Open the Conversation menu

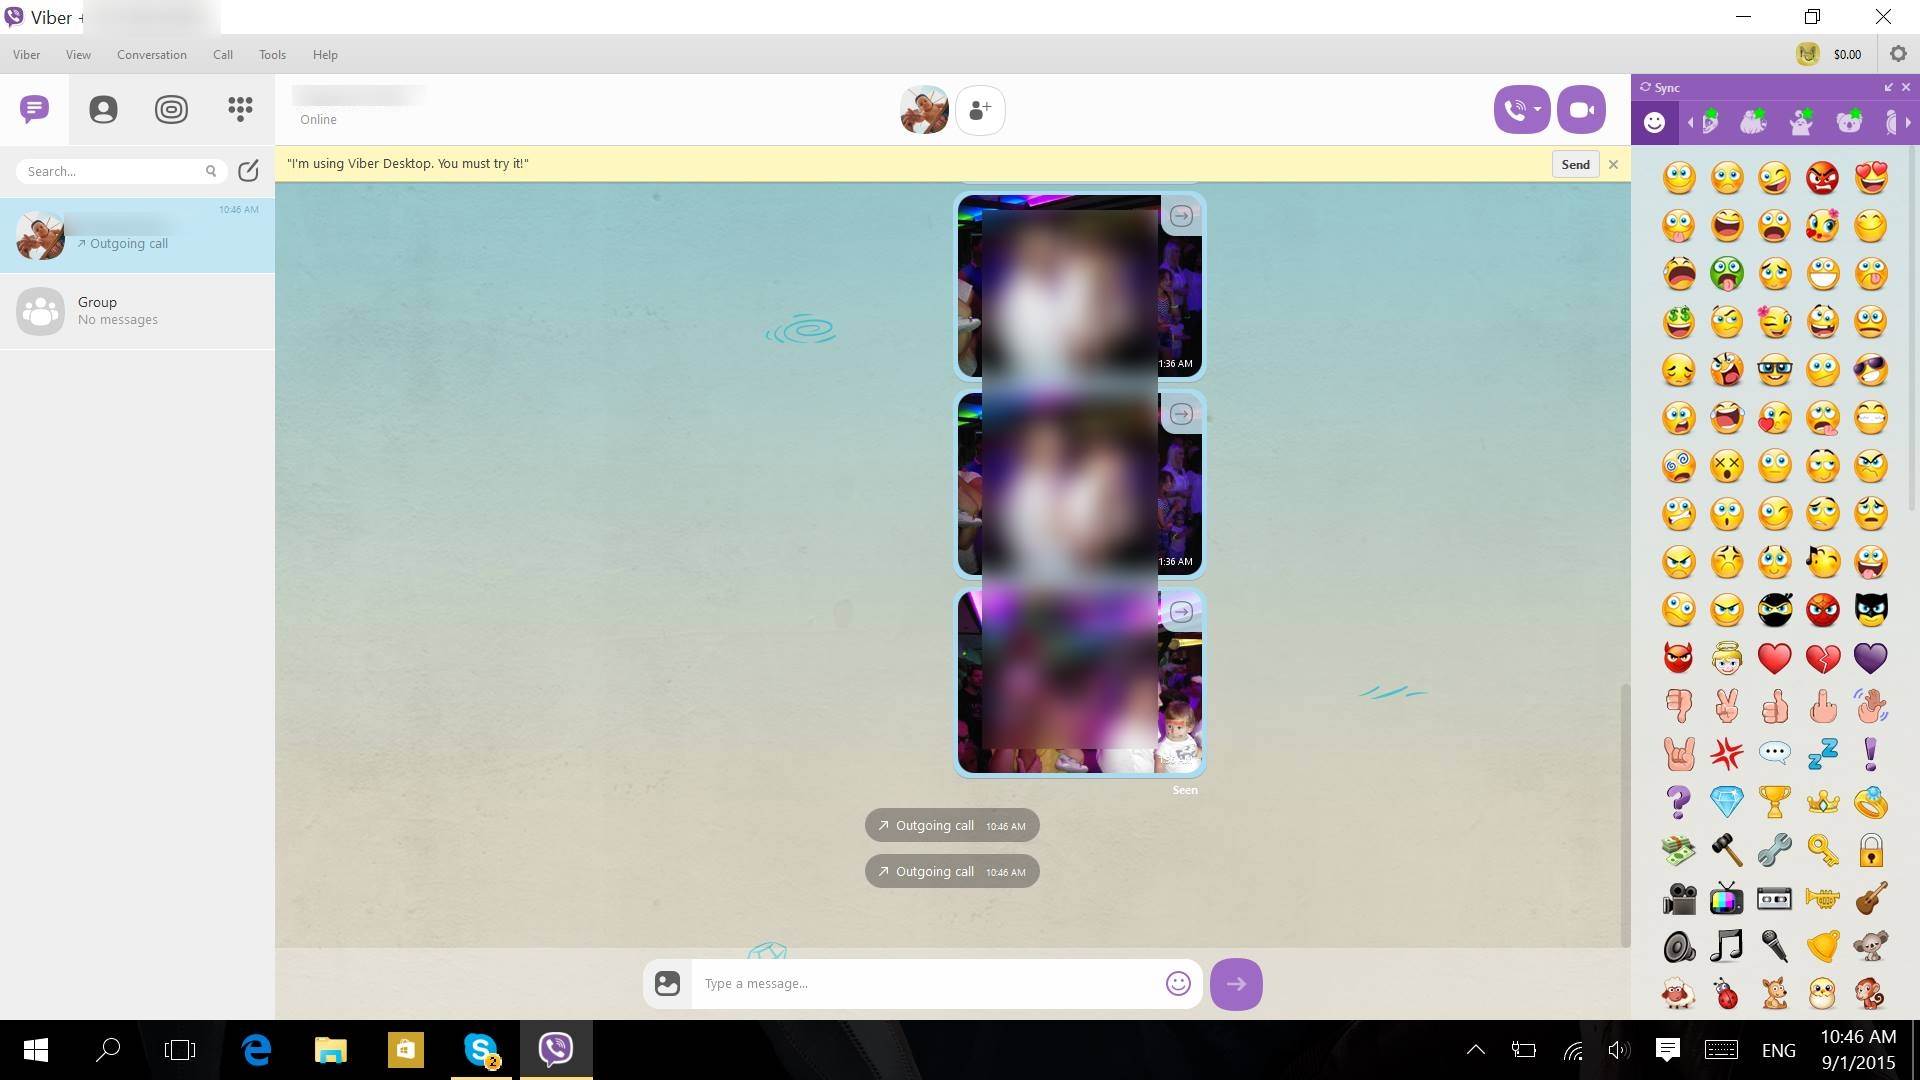coord(151,55)
